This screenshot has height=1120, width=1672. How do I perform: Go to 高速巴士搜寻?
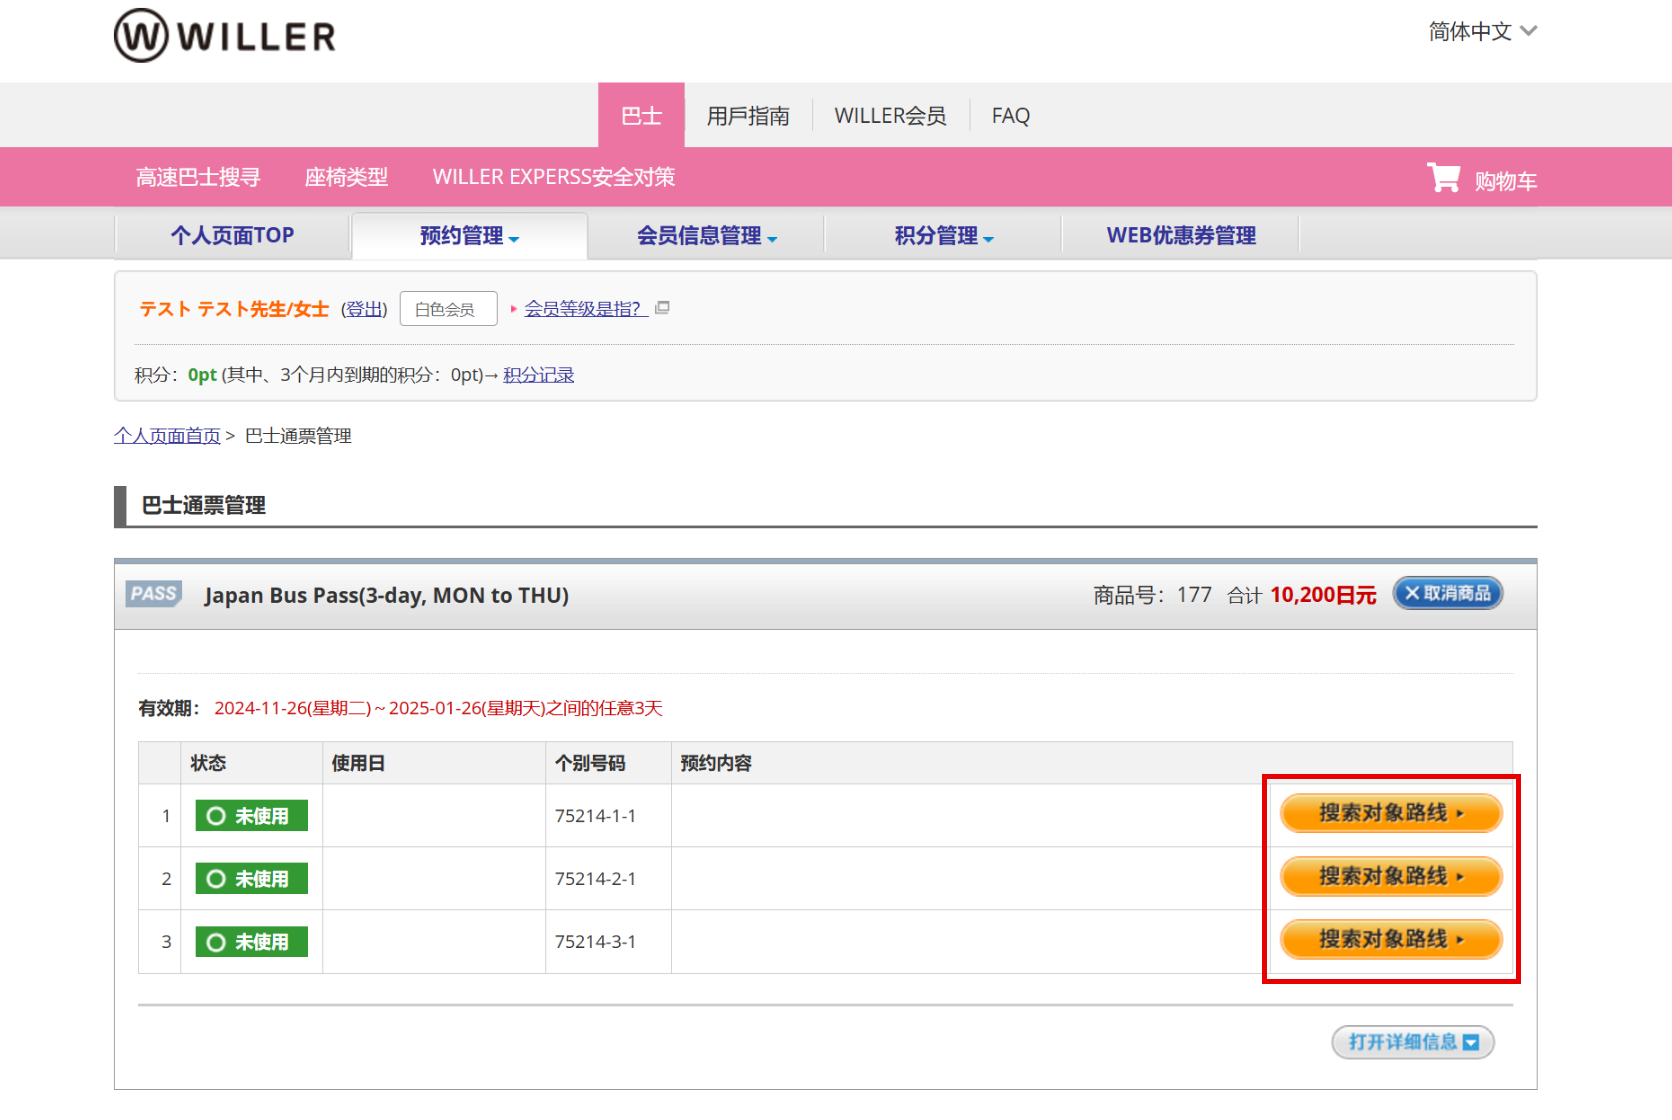pos(198,177)
